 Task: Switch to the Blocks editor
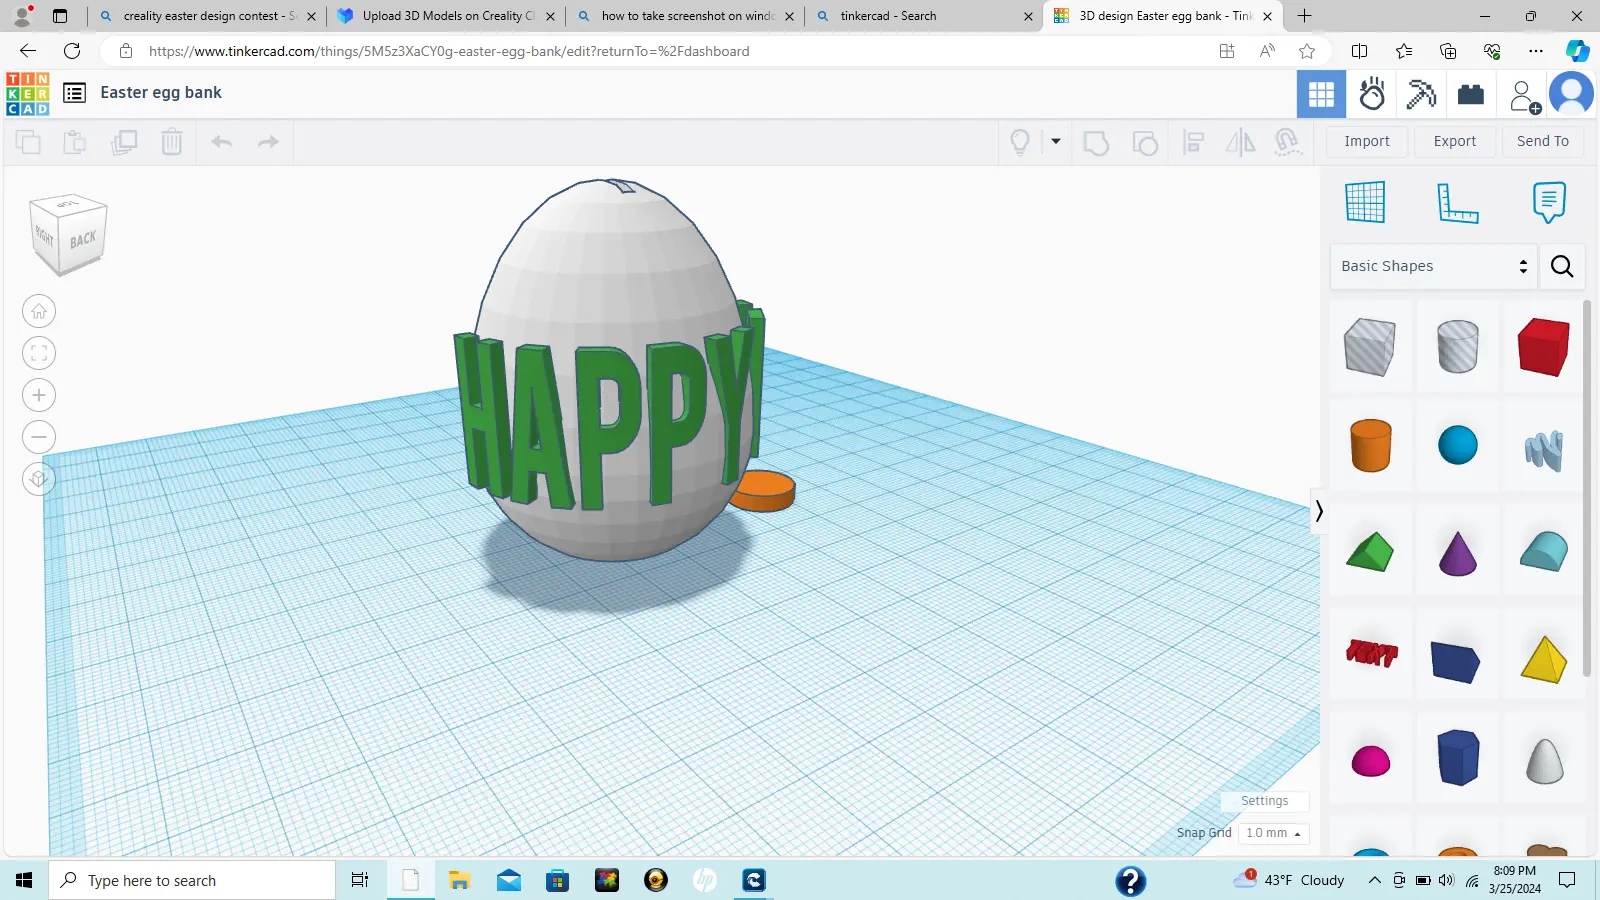tap(1471, 93)
